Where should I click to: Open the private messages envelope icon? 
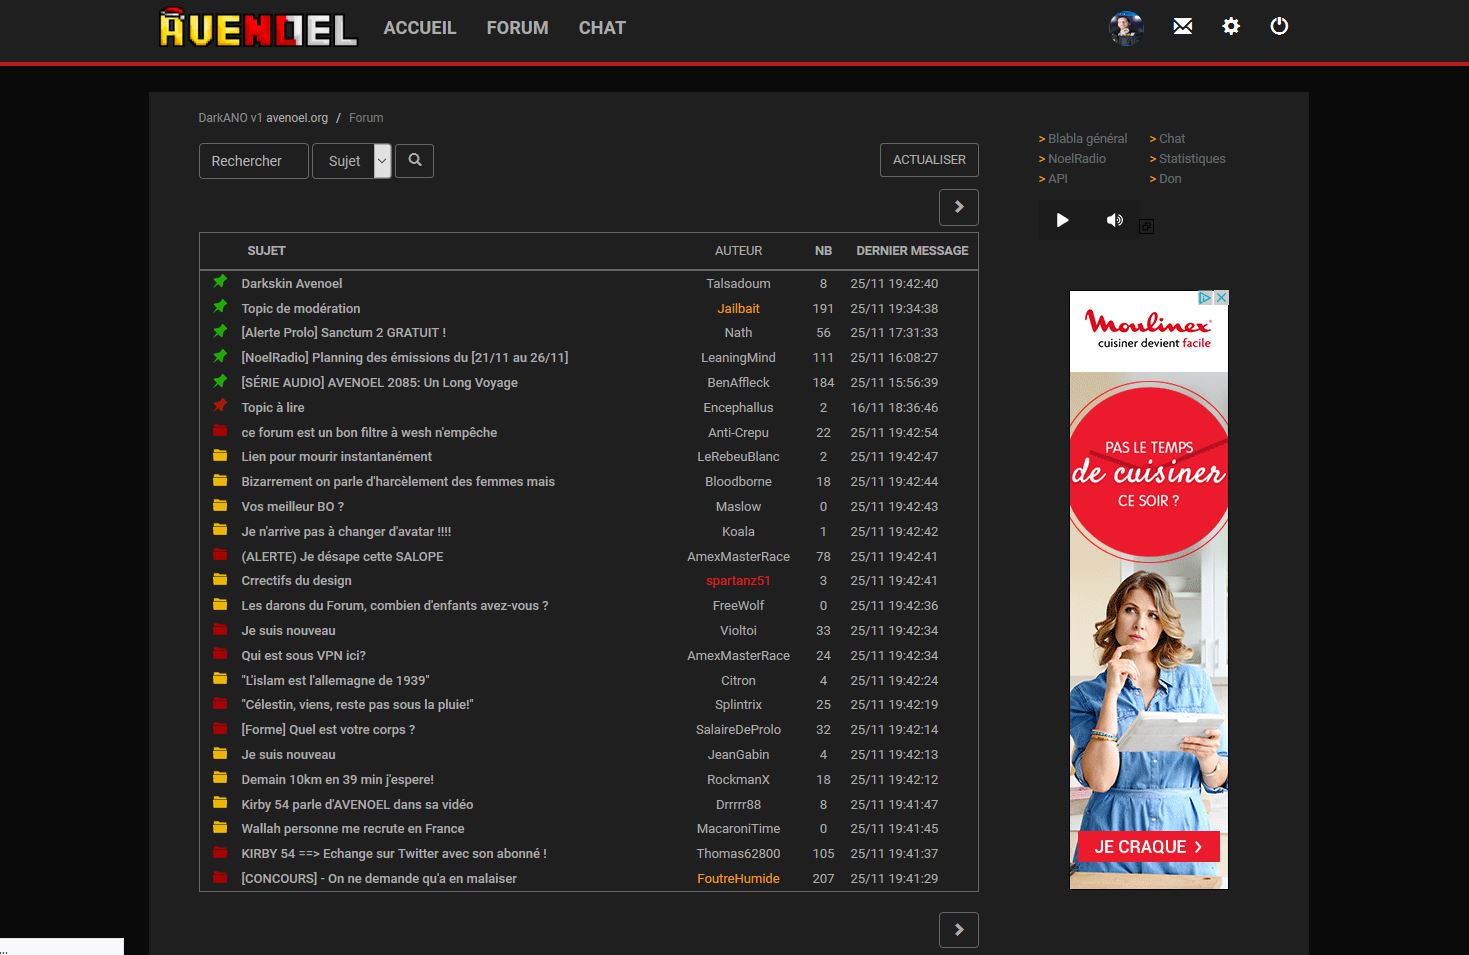[1182, 27]
